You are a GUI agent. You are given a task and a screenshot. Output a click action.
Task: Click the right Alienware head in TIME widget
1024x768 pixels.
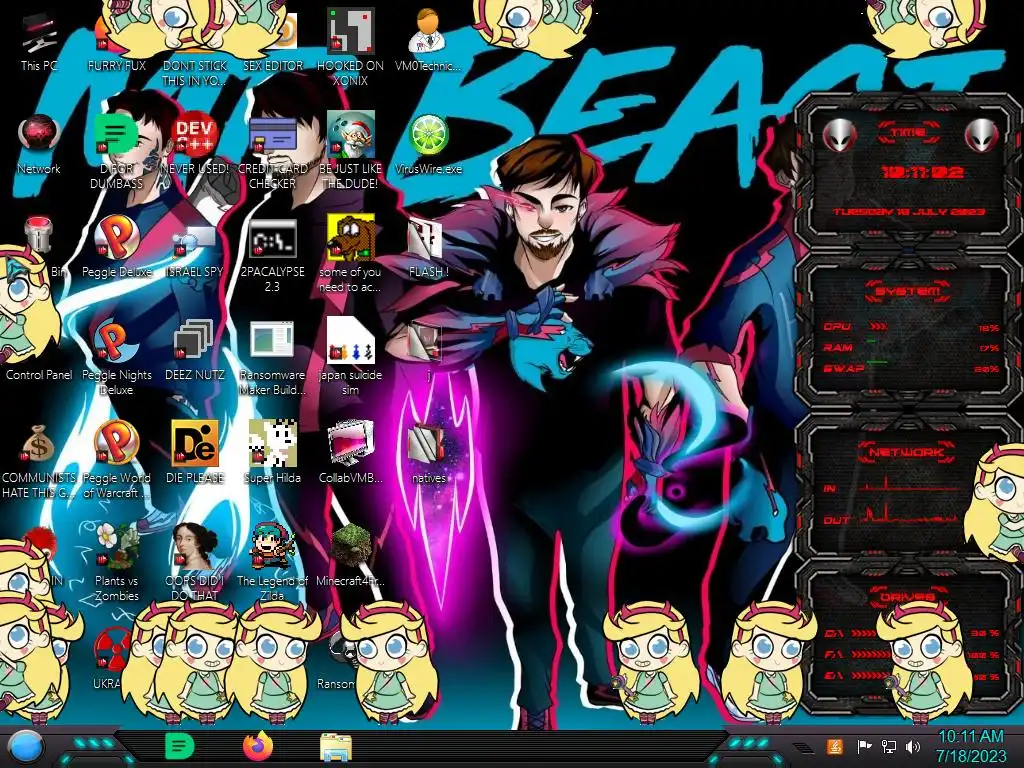(982, 136)
